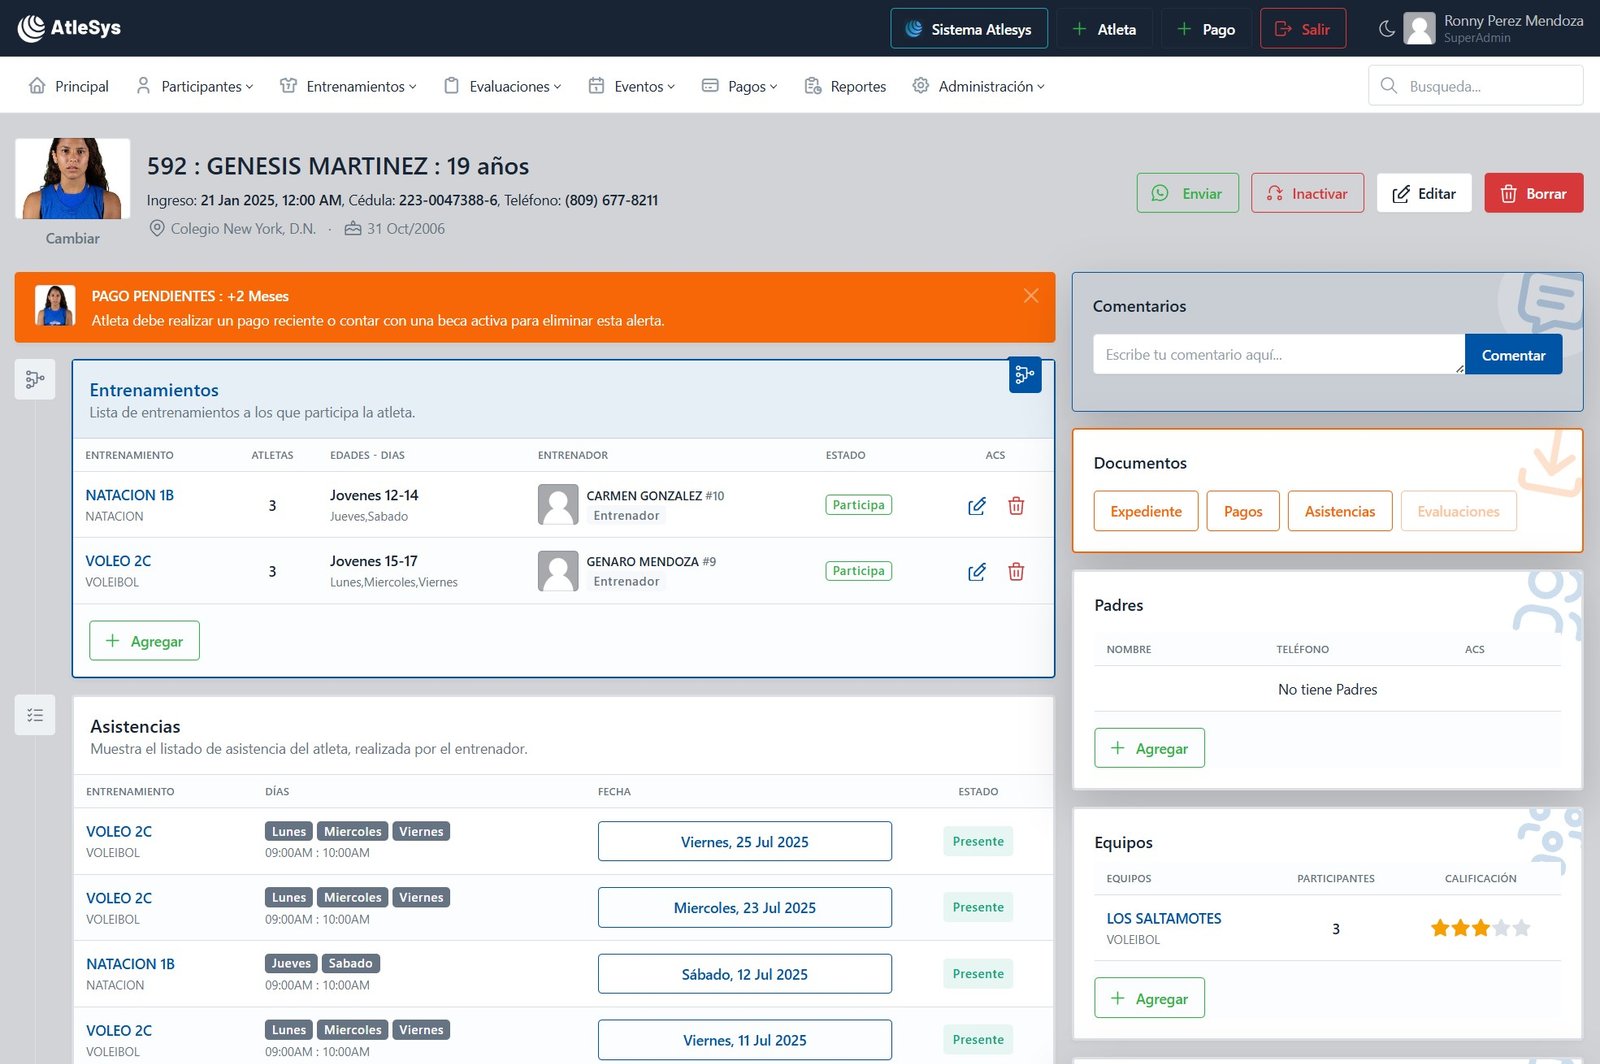
Task: Open the Reportes menu item
Action: [x=845, y=86]
